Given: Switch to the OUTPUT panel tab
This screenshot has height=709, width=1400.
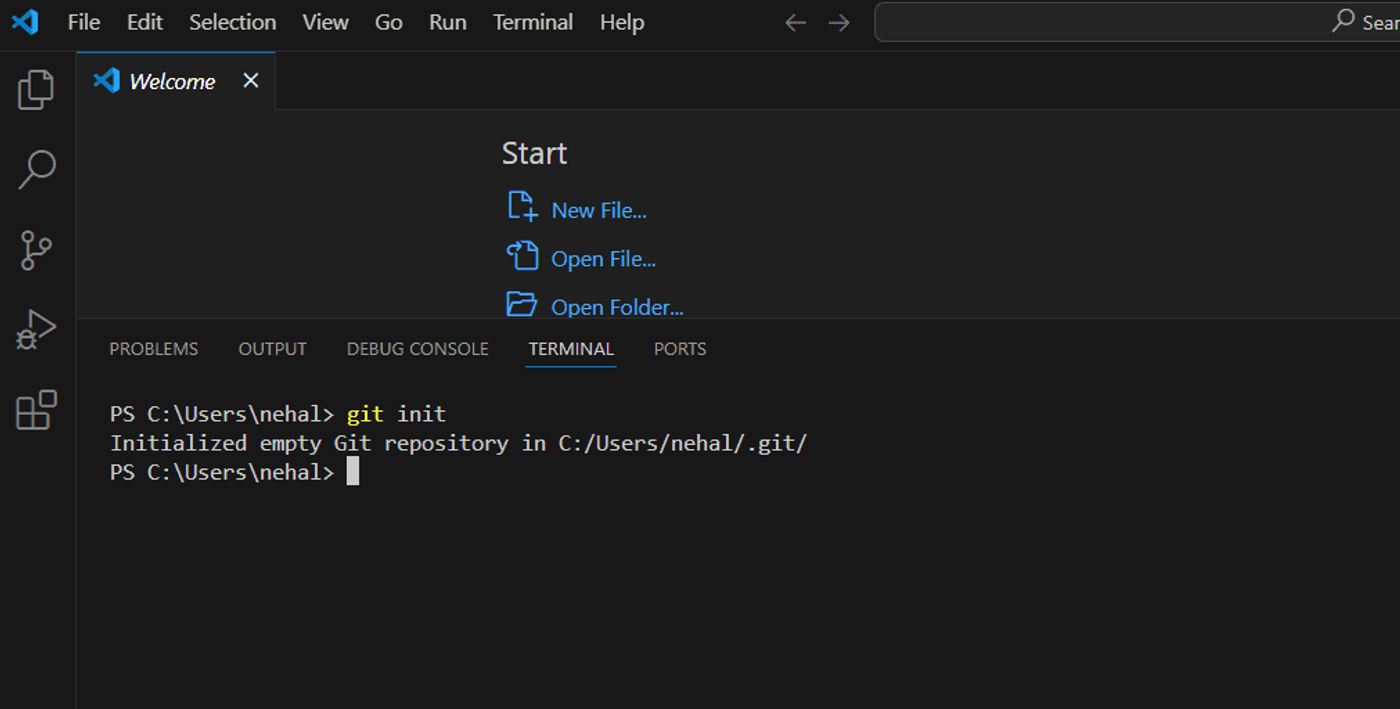Looking at the screenshot, I should [x=272, y=349].
